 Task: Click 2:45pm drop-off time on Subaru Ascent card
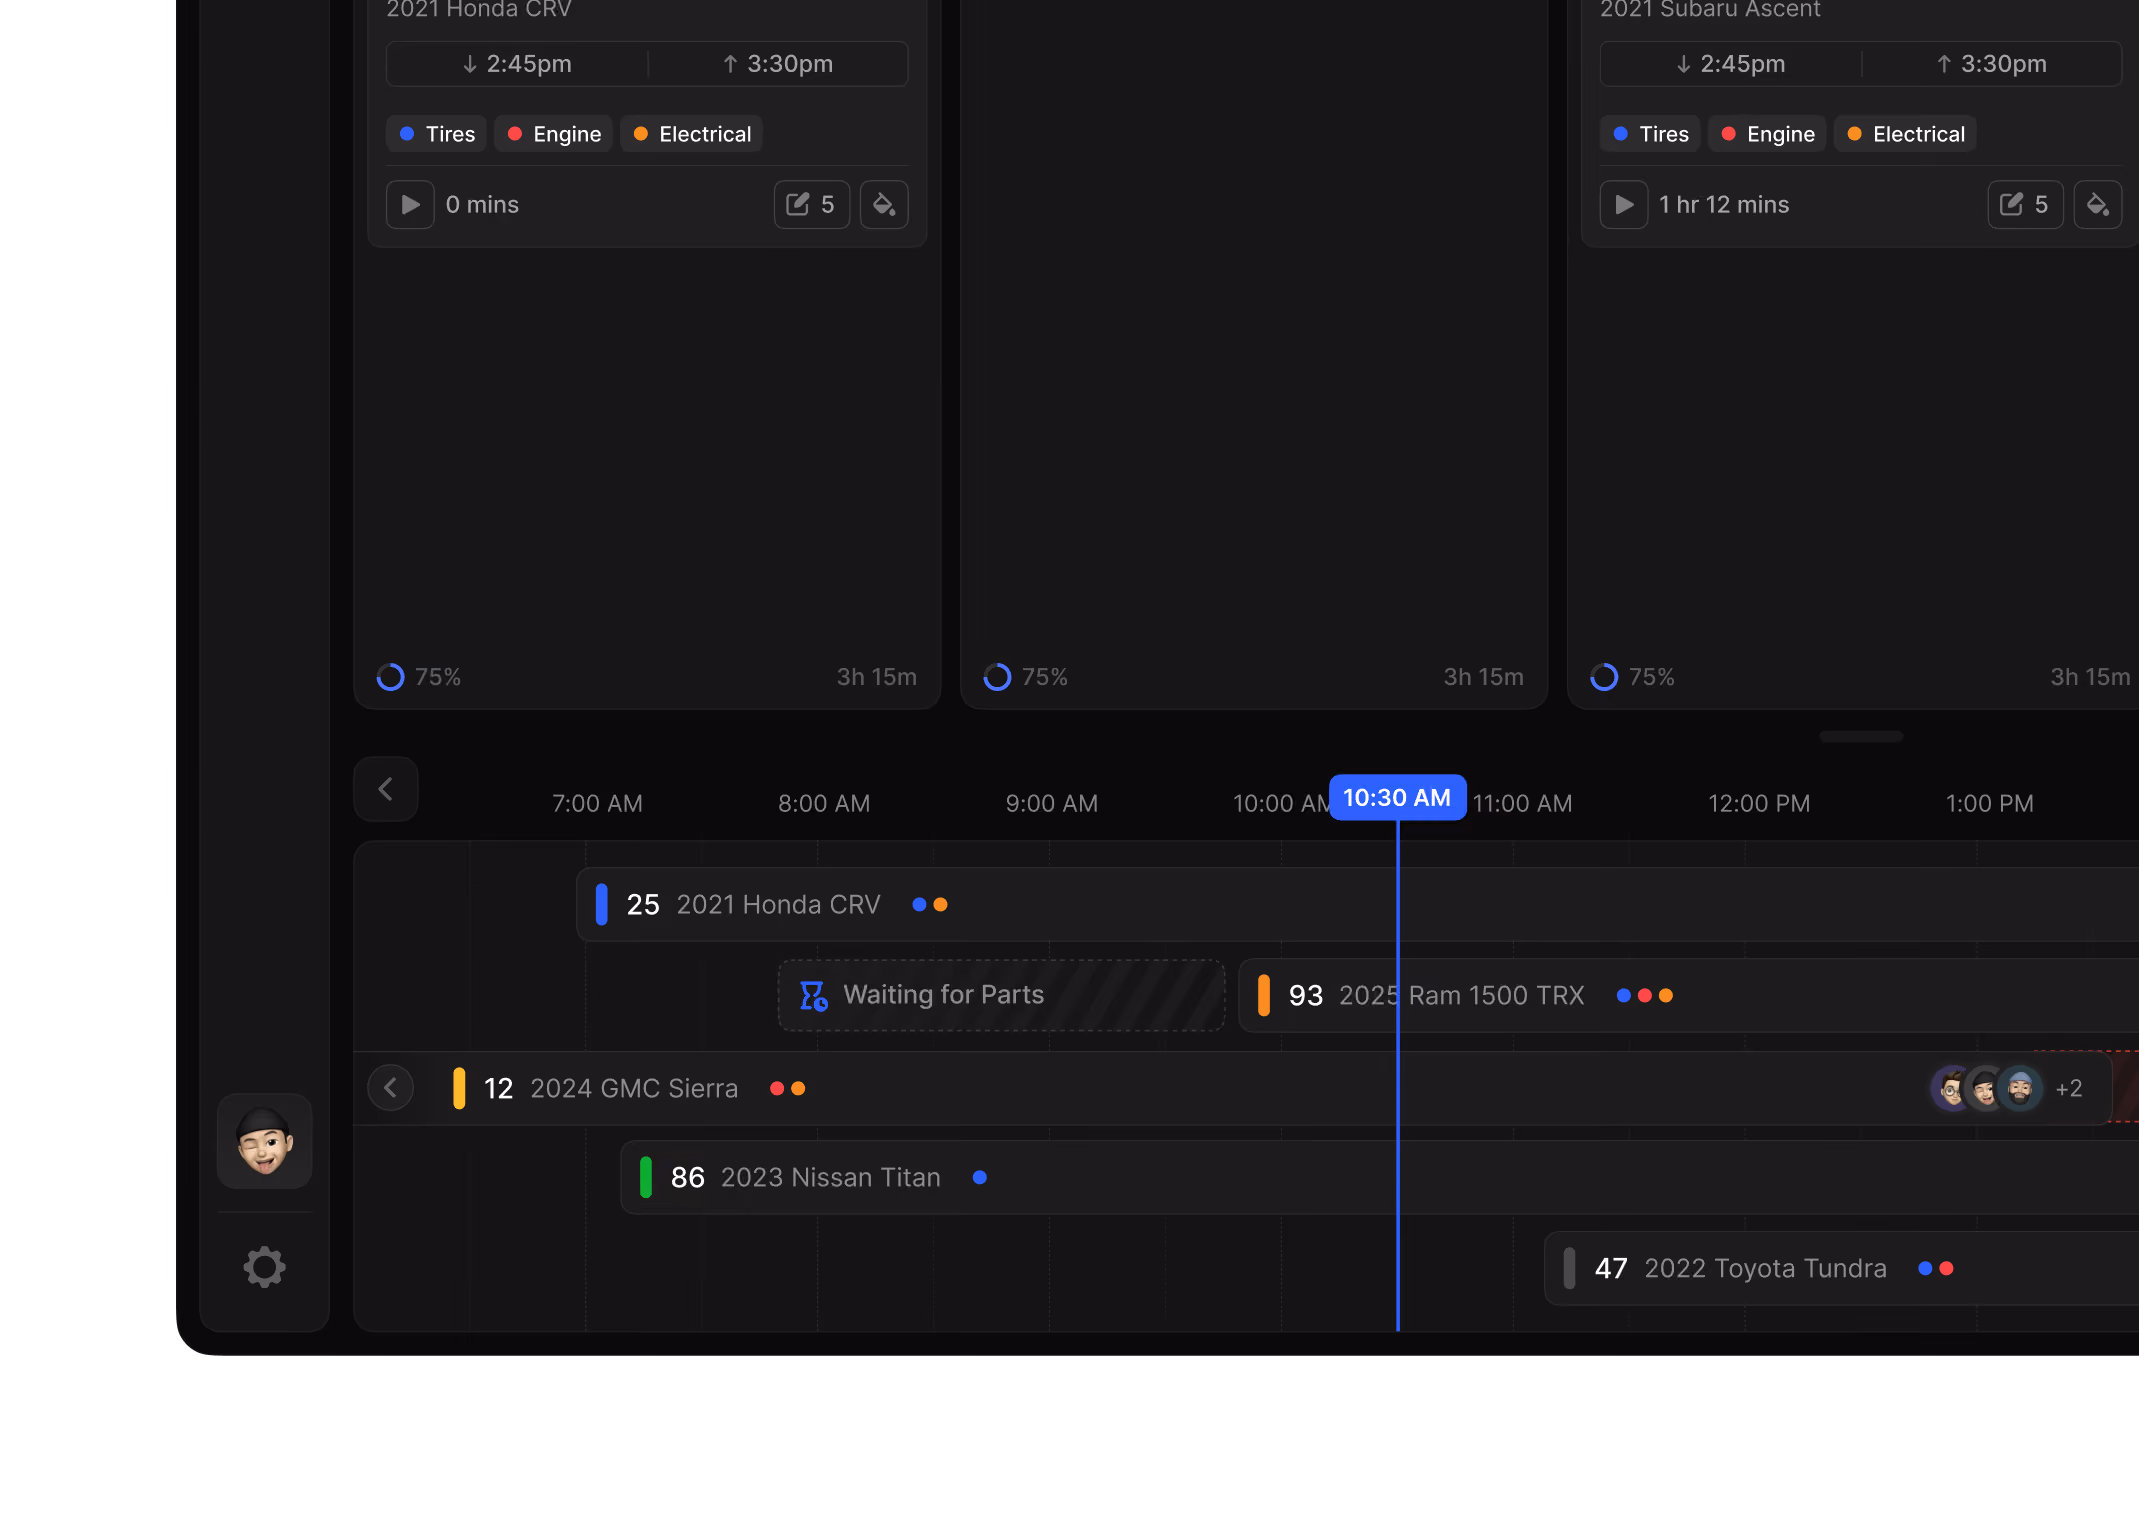tap(1731, 64)
